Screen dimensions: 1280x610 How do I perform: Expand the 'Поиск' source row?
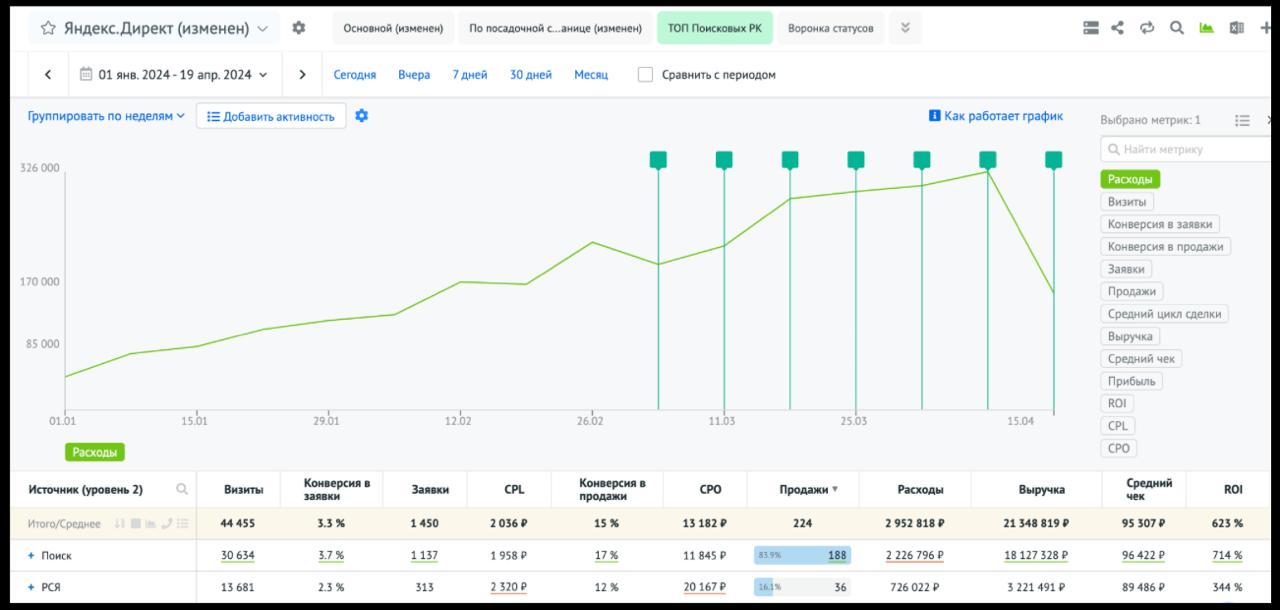click(x=31, y=556)
